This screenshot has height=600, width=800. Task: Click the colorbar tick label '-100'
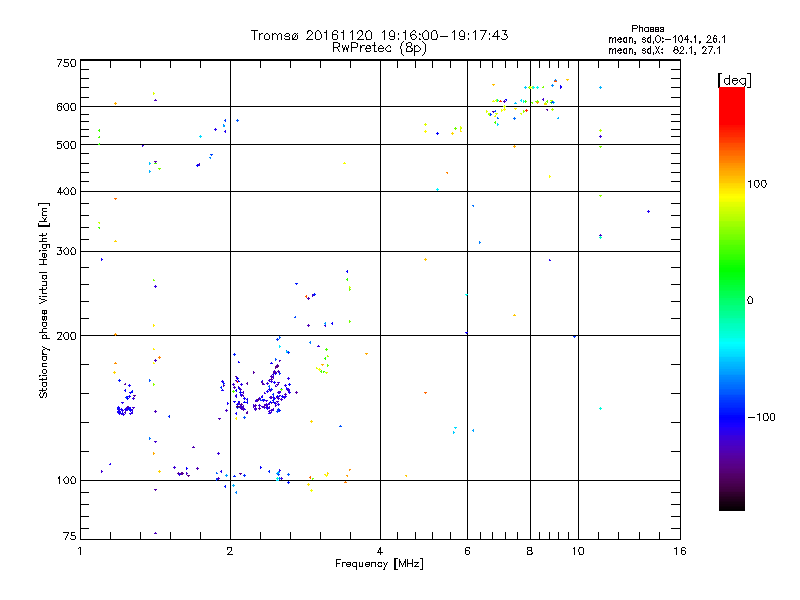[761, 417]
